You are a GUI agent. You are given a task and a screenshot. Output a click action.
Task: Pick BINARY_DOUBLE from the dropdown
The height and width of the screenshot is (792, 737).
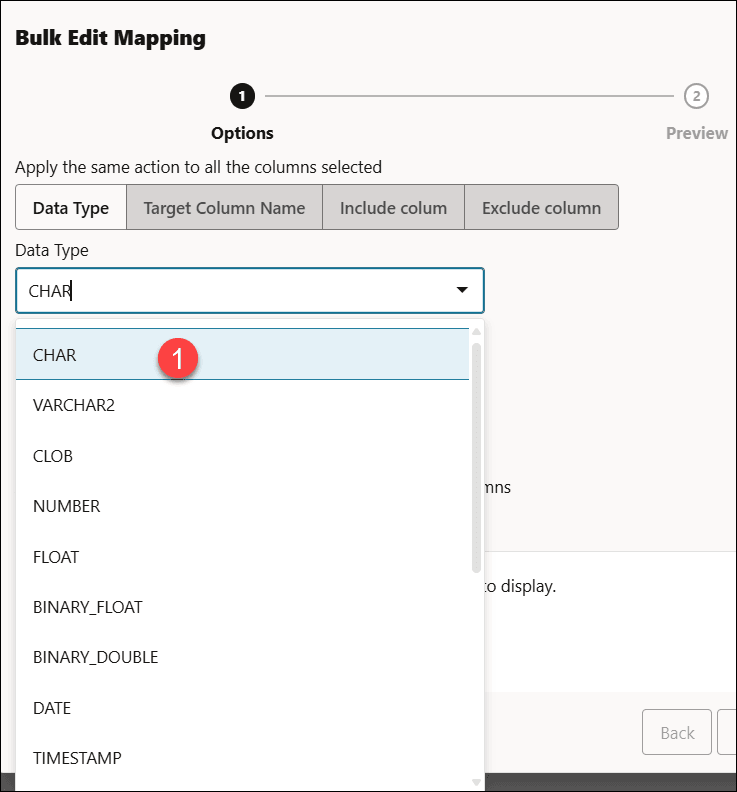click(x=95, y=657)
